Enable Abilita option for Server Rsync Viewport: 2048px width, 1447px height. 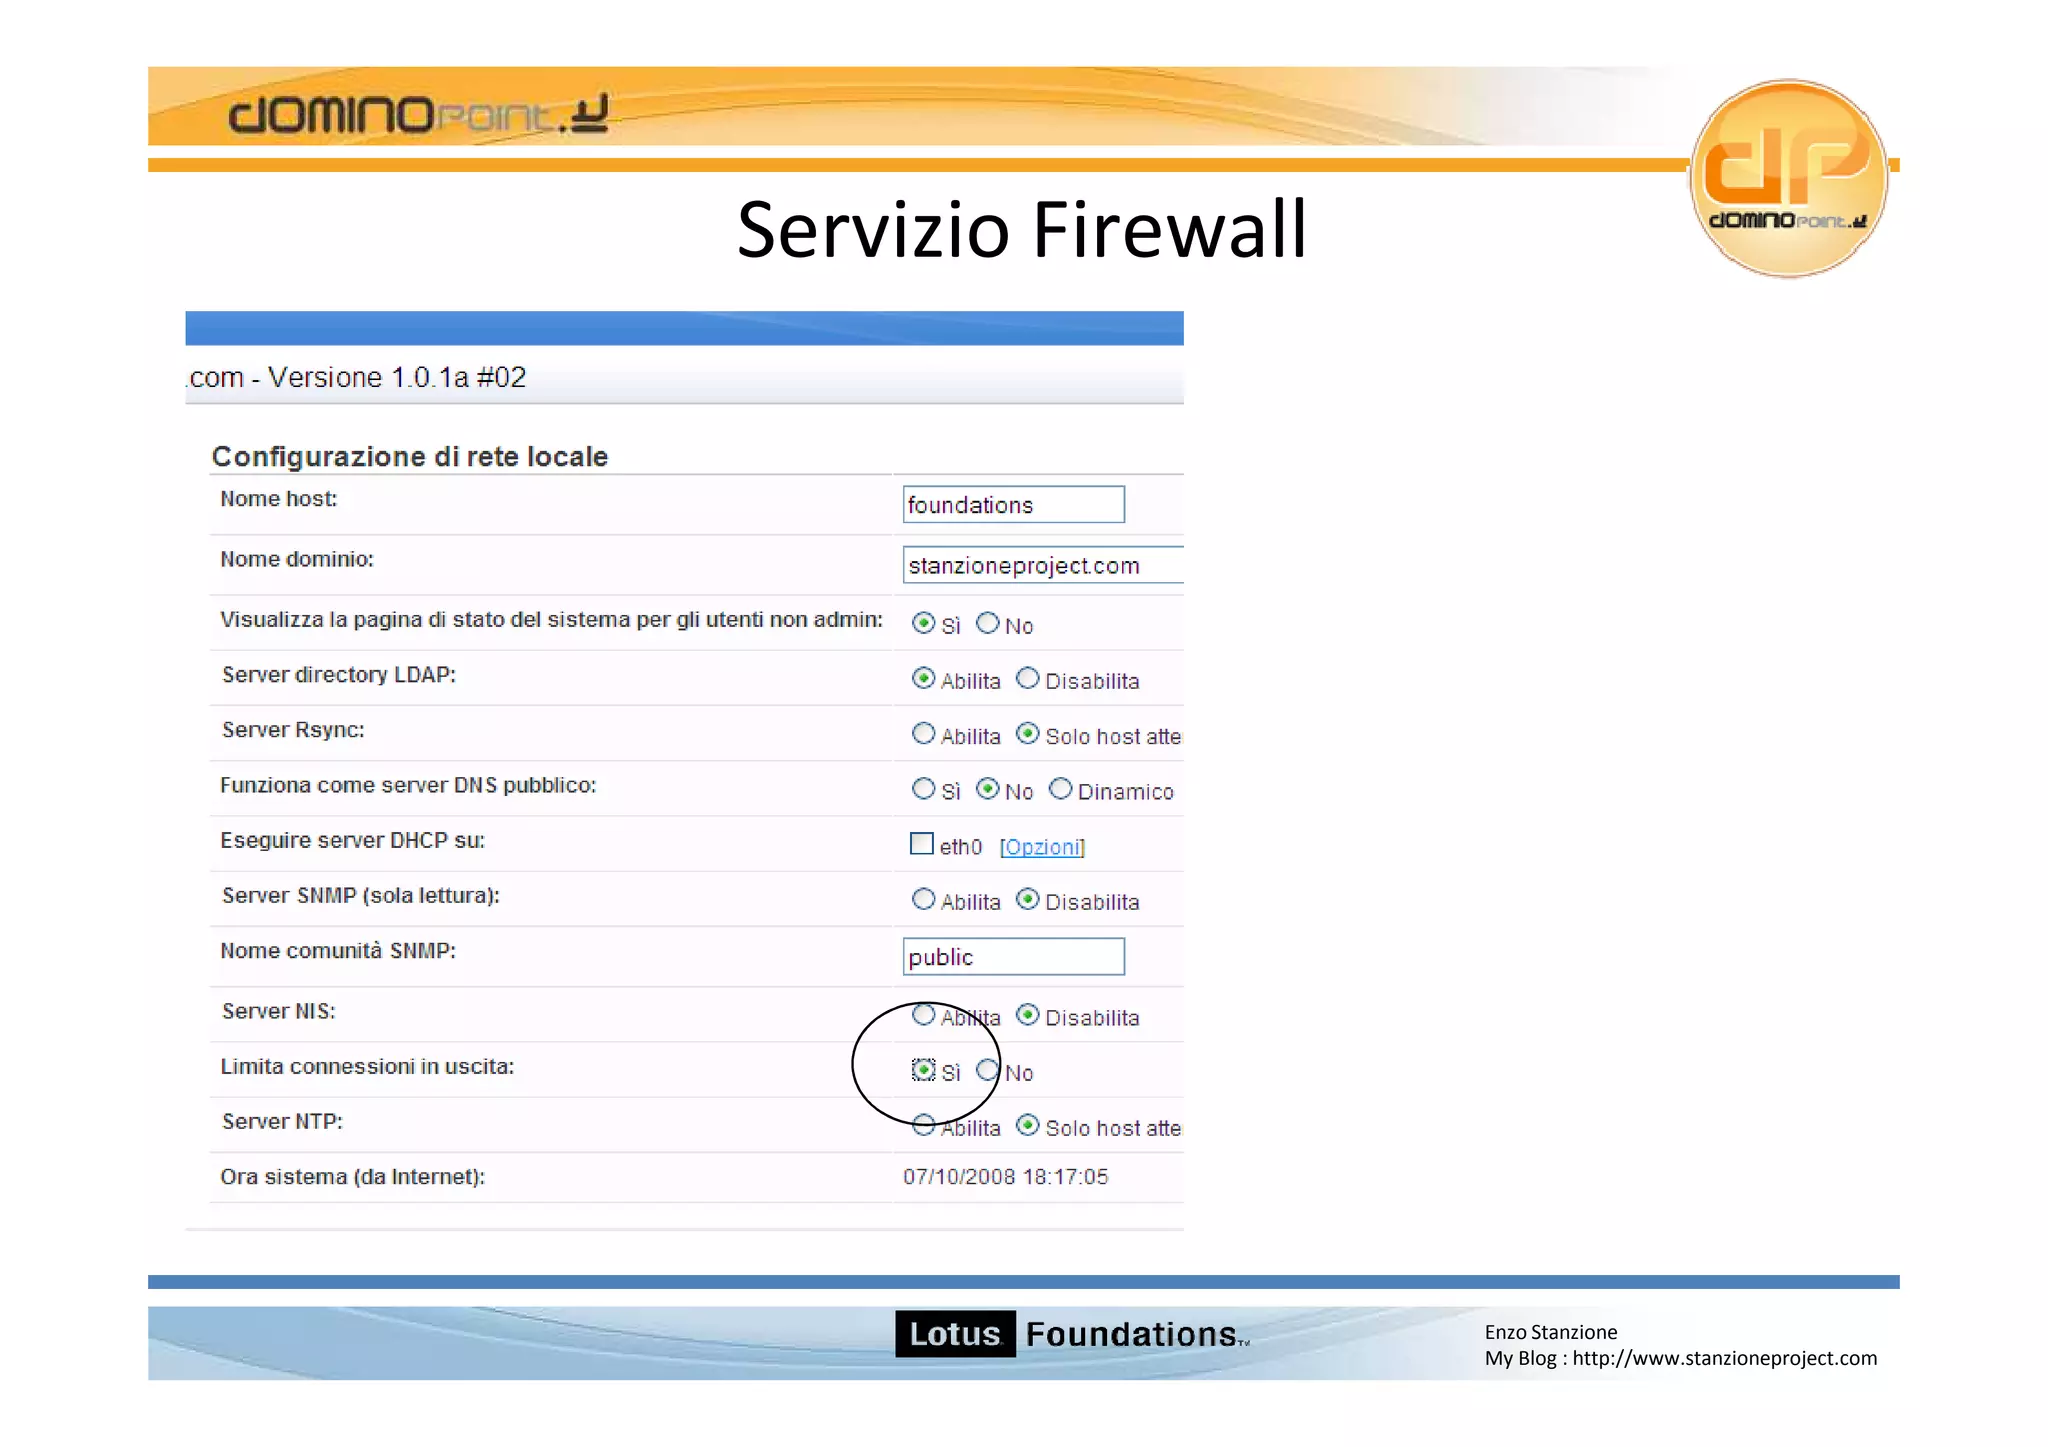point(923,734)
